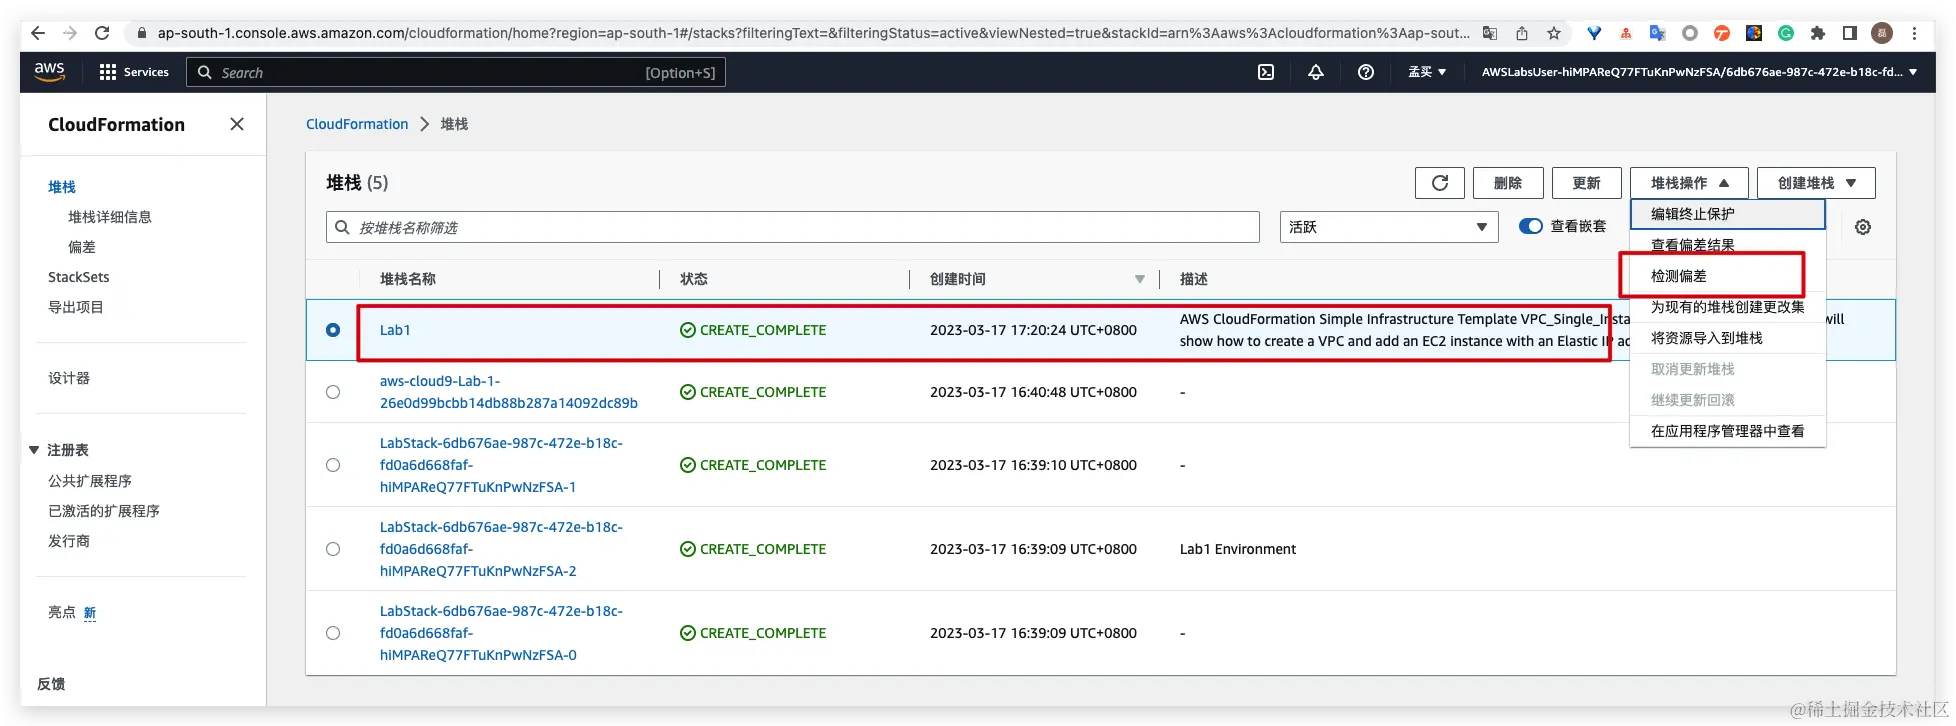Open LabStack link ending hiMPAReQ77FTuKnPwNzFSA-2
The image size is (1956, 726).
501,549
